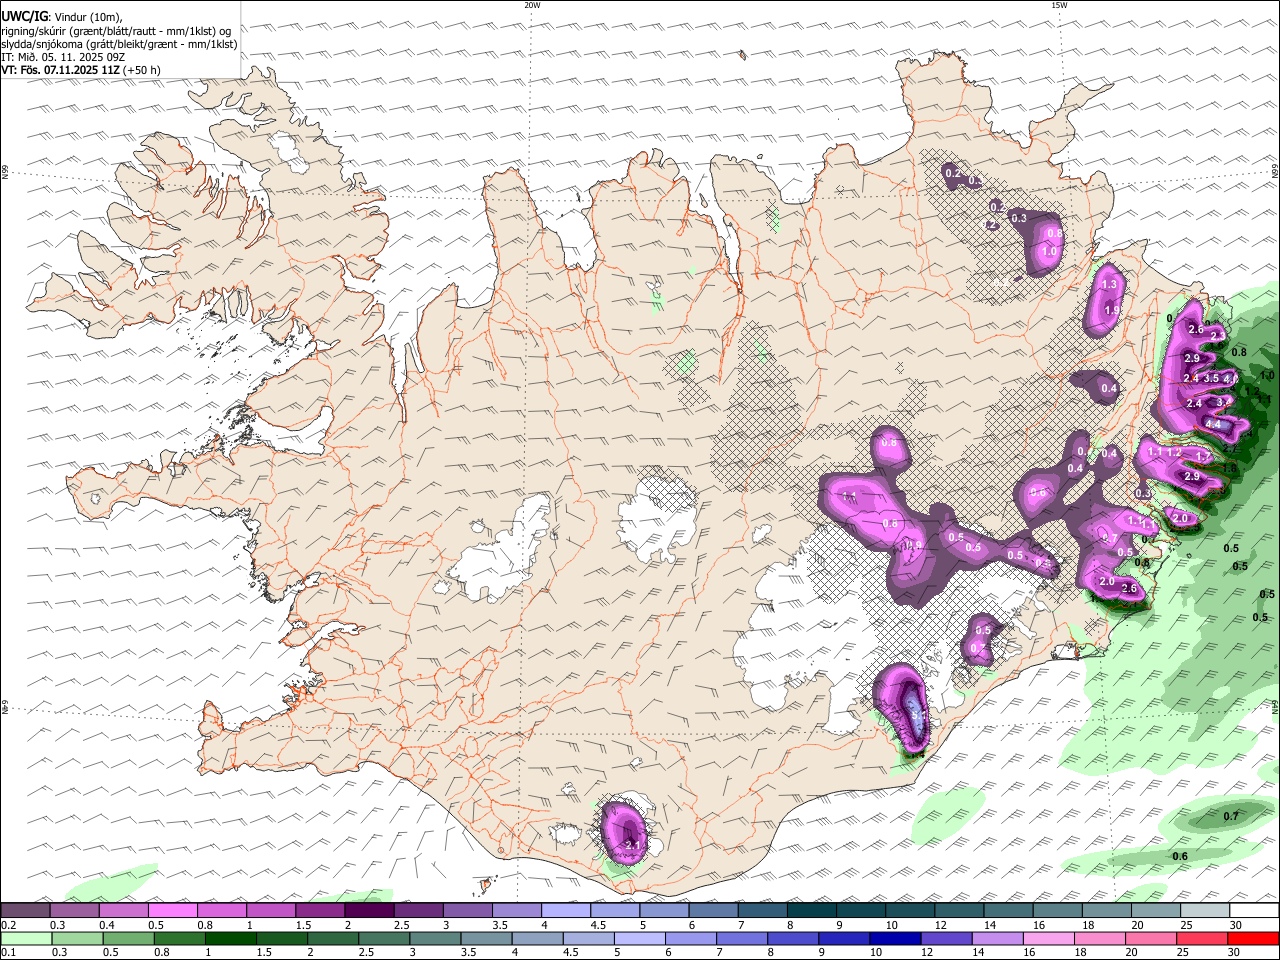This screenshot has height=960, width=1280.
Task: Click the steel blue 6–7 snow legend swatch
Action: 713,911
